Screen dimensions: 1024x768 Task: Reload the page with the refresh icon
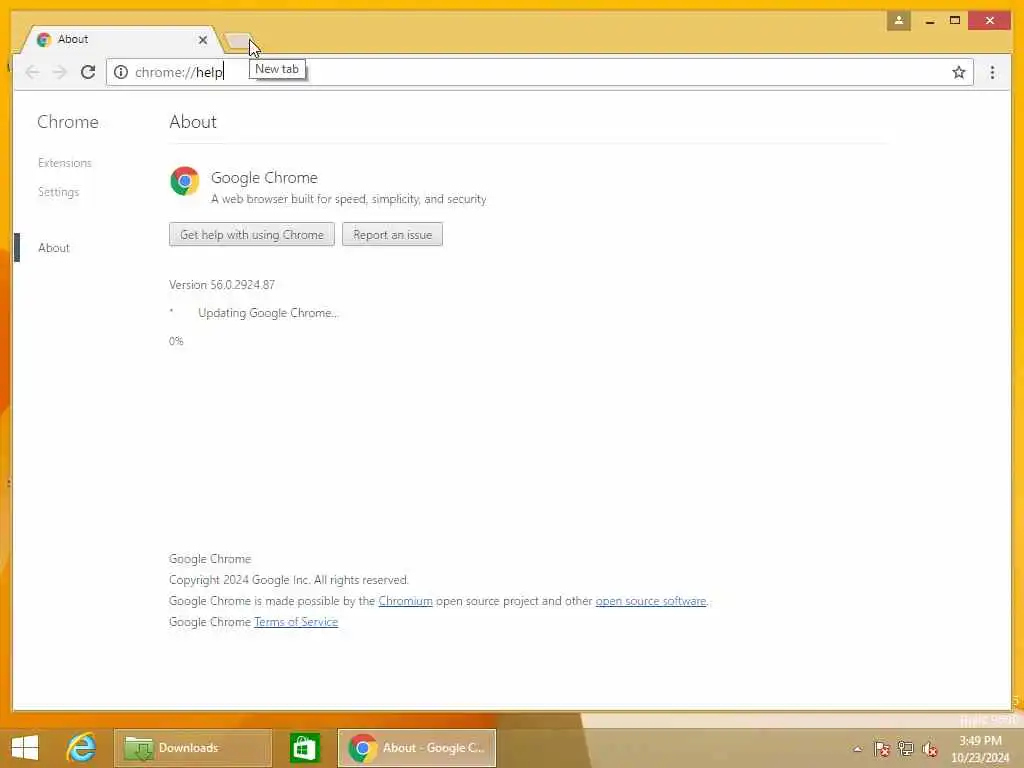pos(88,72)
